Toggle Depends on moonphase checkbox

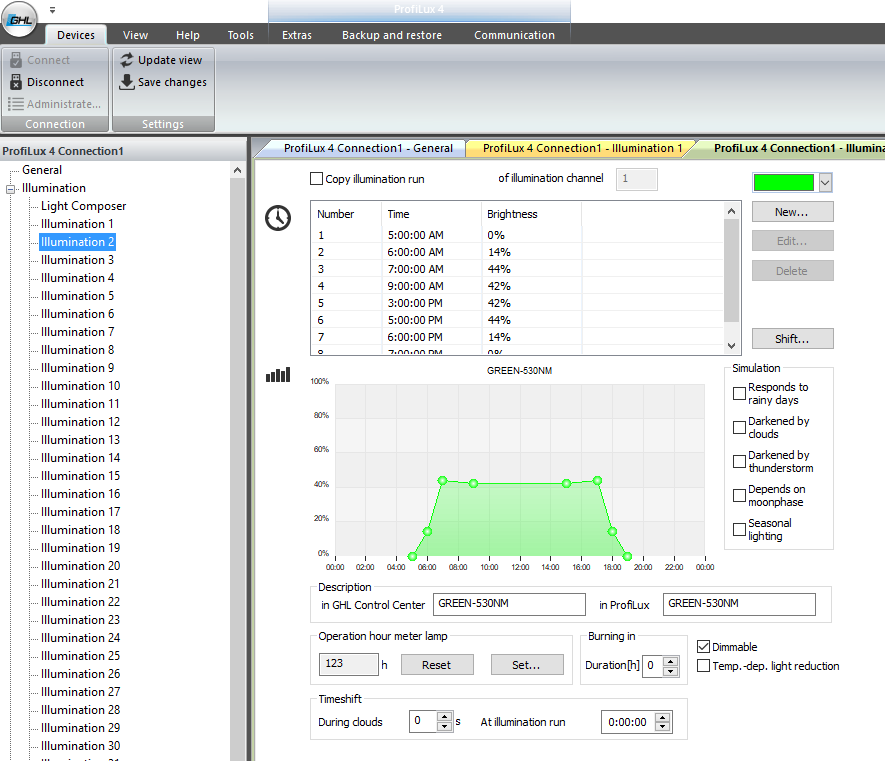(739, 496)
